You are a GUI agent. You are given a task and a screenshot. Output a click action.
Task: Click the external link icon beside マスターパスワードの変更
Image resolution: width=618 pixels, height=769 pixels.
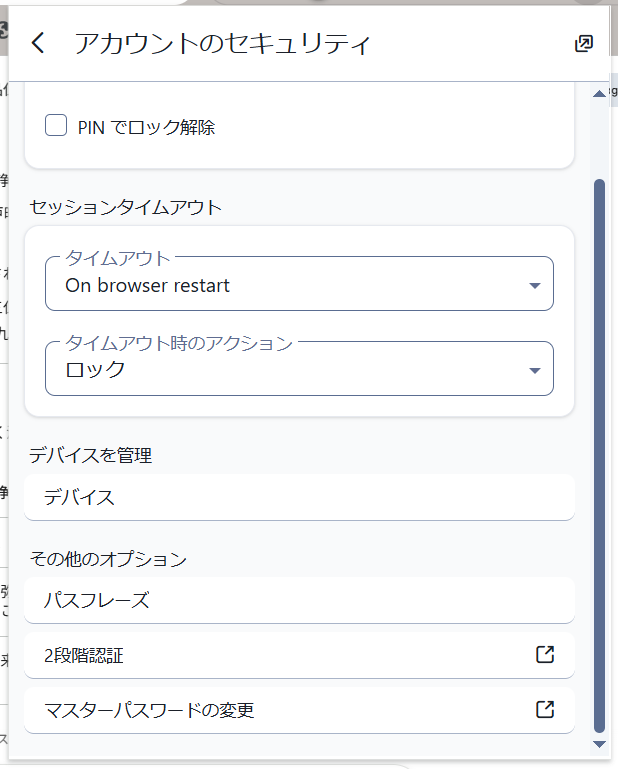[545, 710]
